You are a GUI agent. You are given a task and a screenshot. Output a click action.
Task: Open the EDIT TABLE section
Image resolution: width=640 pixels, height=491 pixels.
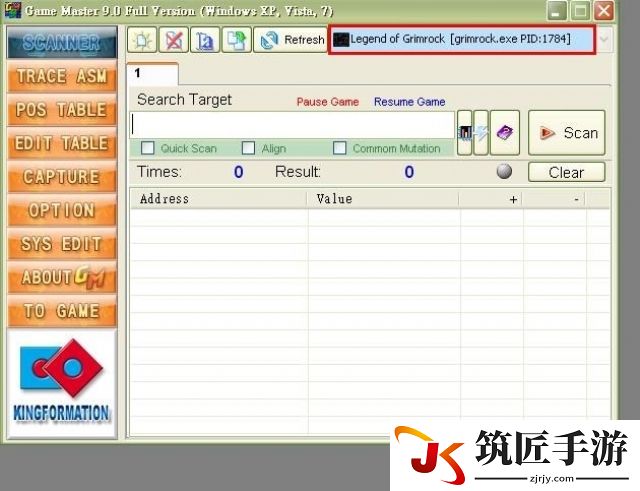(x=62, y=143)
